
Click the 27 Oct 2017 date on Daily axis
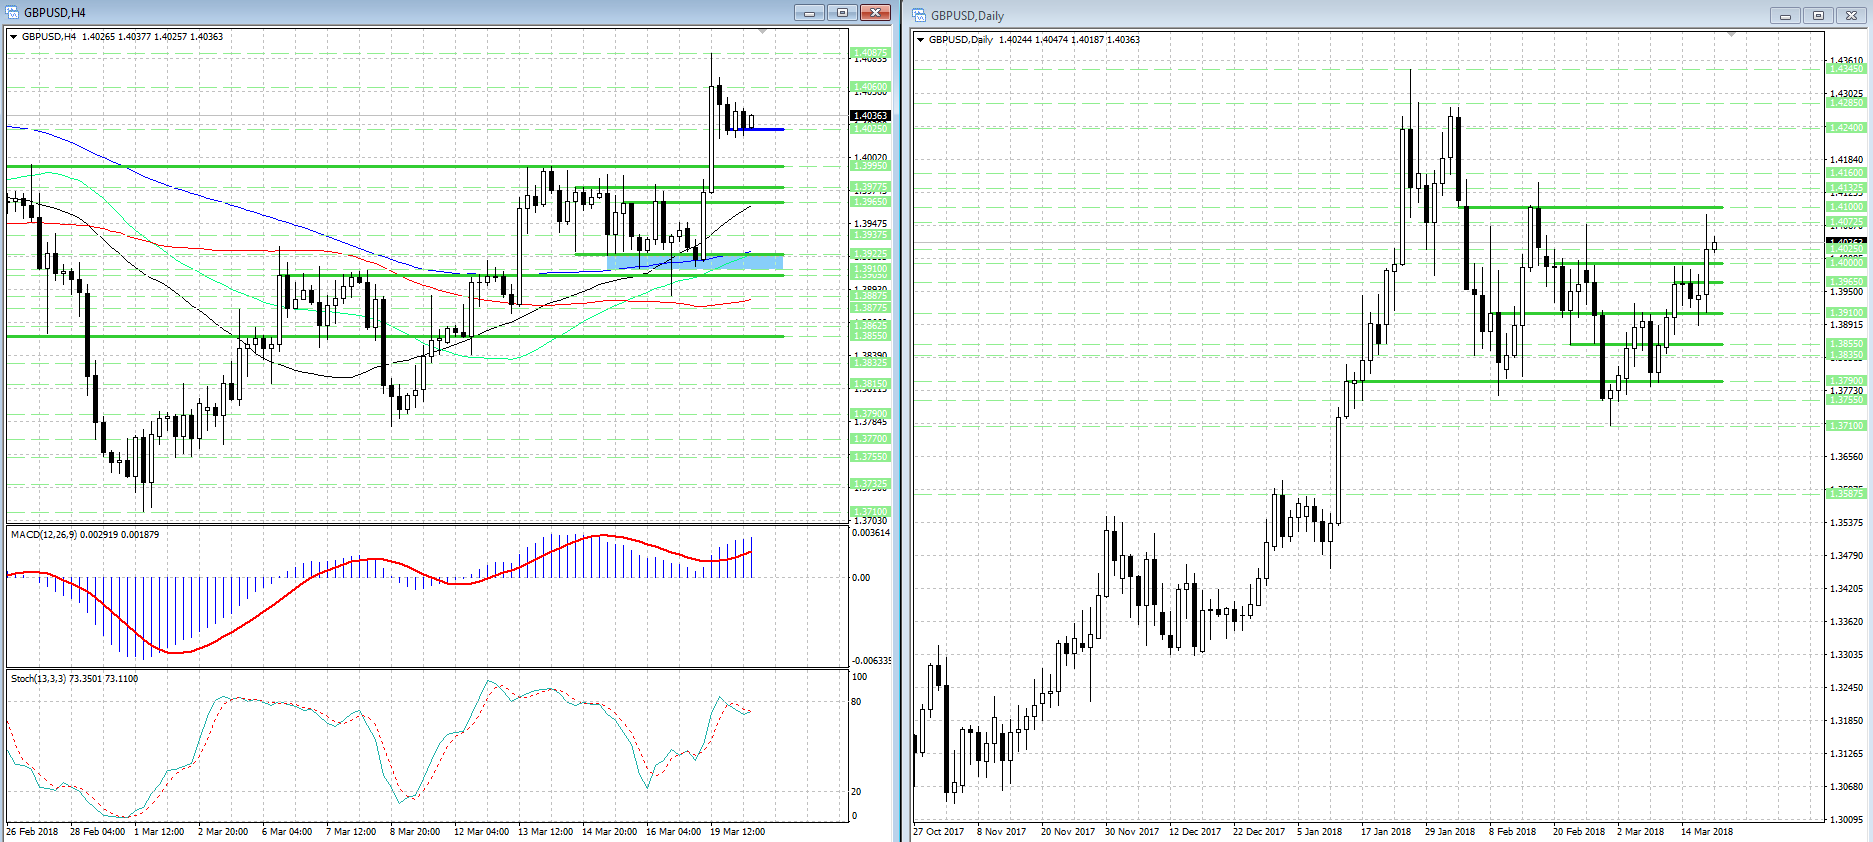[x=939, y=832]
